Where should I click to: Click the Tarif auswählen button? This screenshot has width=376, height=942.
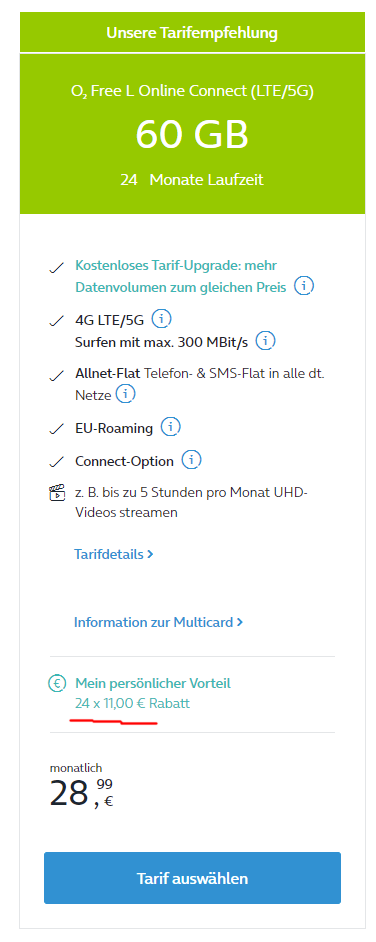pos(192,878)
